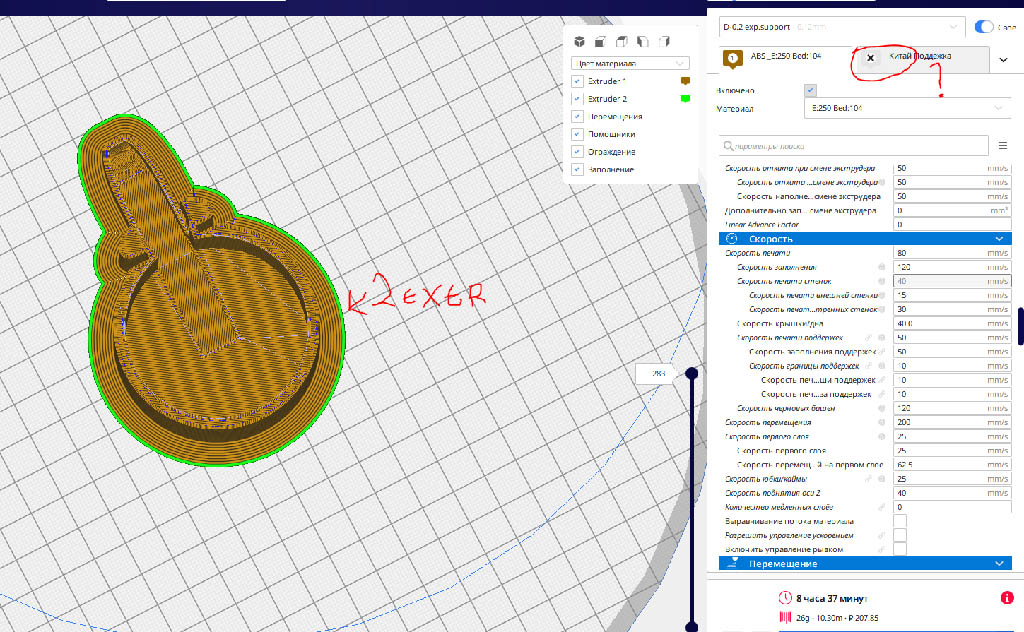
Task: Open the red info icon for print details
Action: tap(1006, 597)
